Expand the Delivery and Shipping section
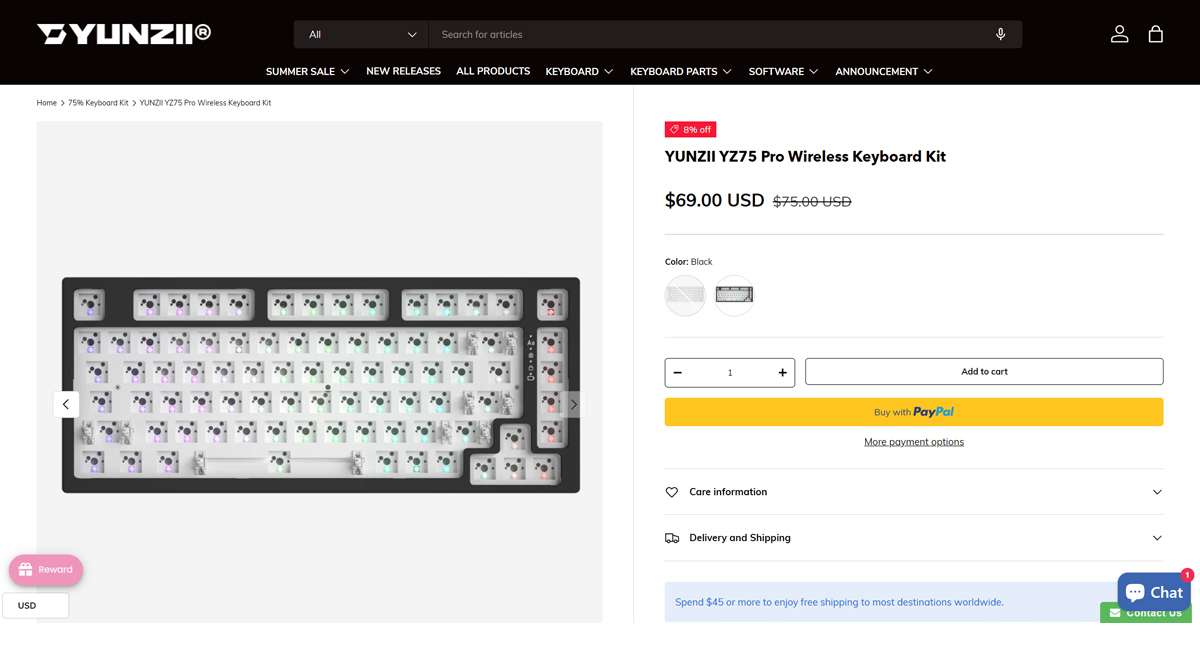1200x650 pixels. pos(914,538)
